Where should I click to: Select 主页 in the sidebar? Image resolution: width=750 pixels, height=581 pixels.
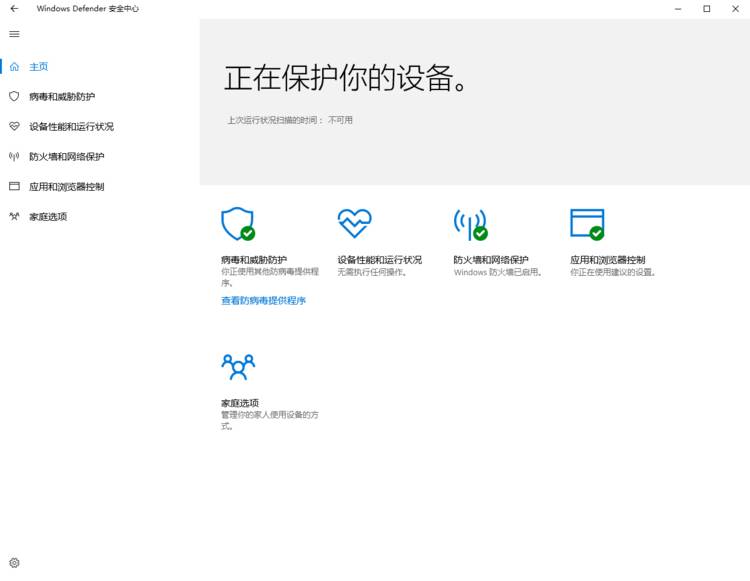[38, 66]
